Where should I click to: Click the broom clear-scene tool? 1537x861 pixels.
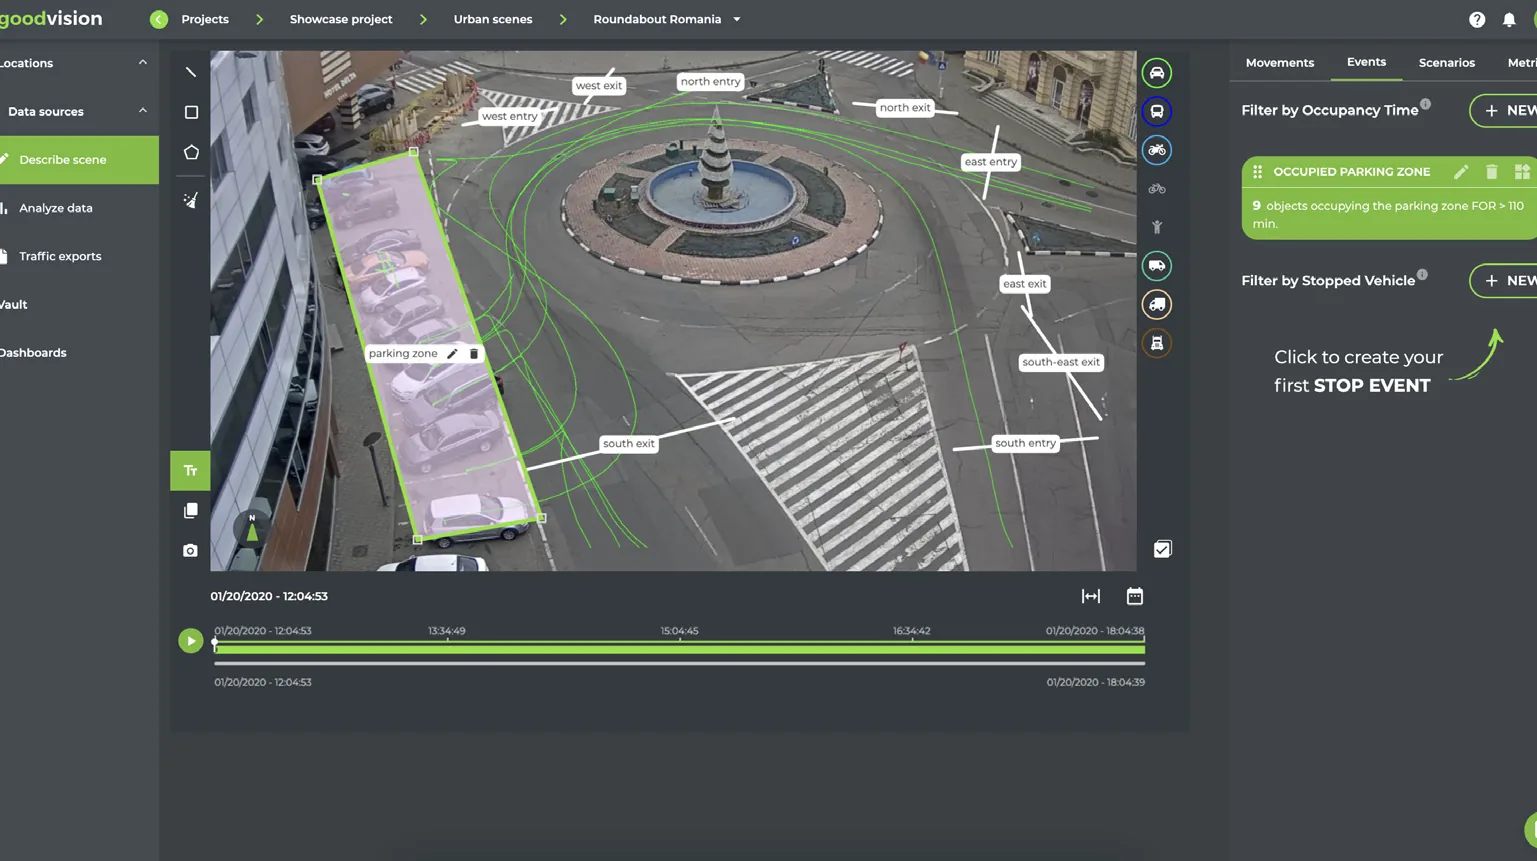pyautogui.click(x=191, y=200)
